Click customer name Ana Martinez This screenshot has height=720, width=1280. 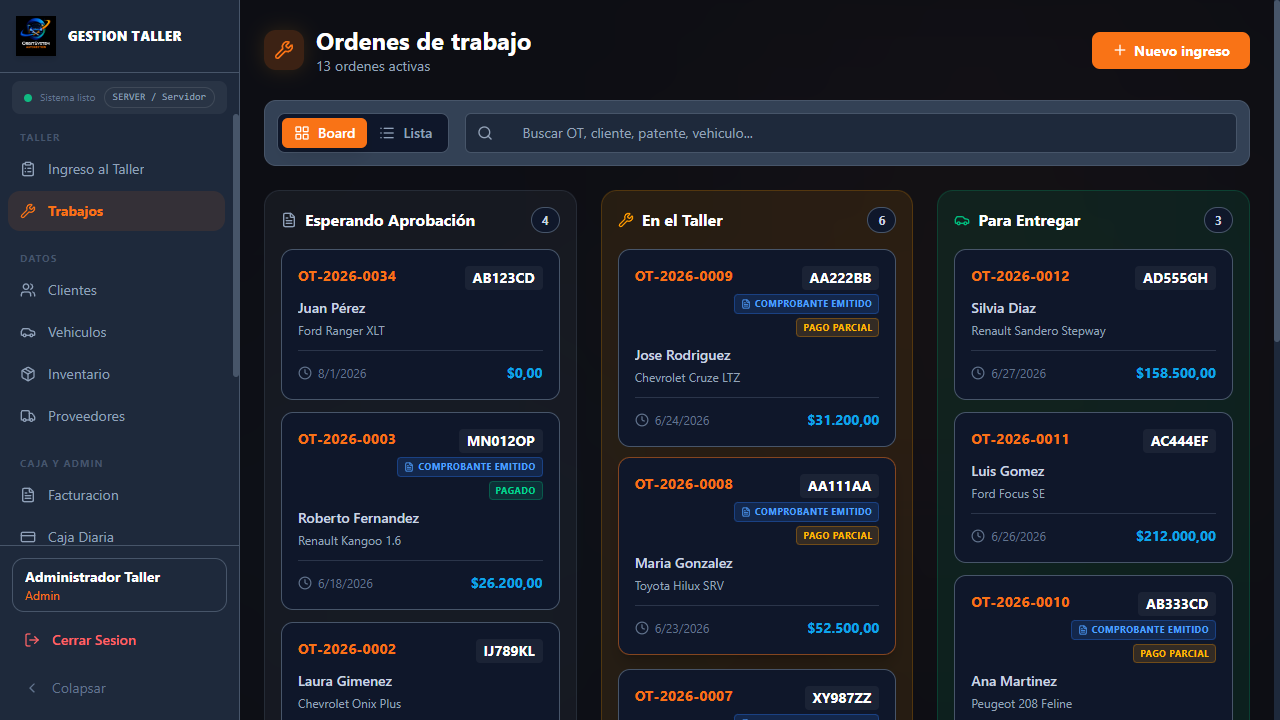[x=1014, y=681]
